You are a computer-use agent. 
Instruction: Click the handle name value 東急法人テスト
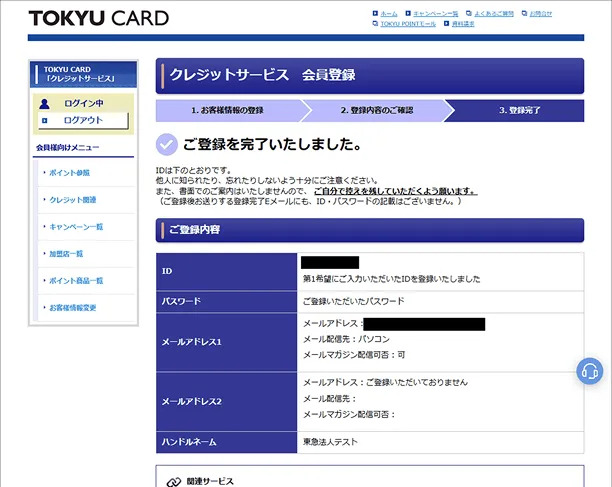coord(330,442)
